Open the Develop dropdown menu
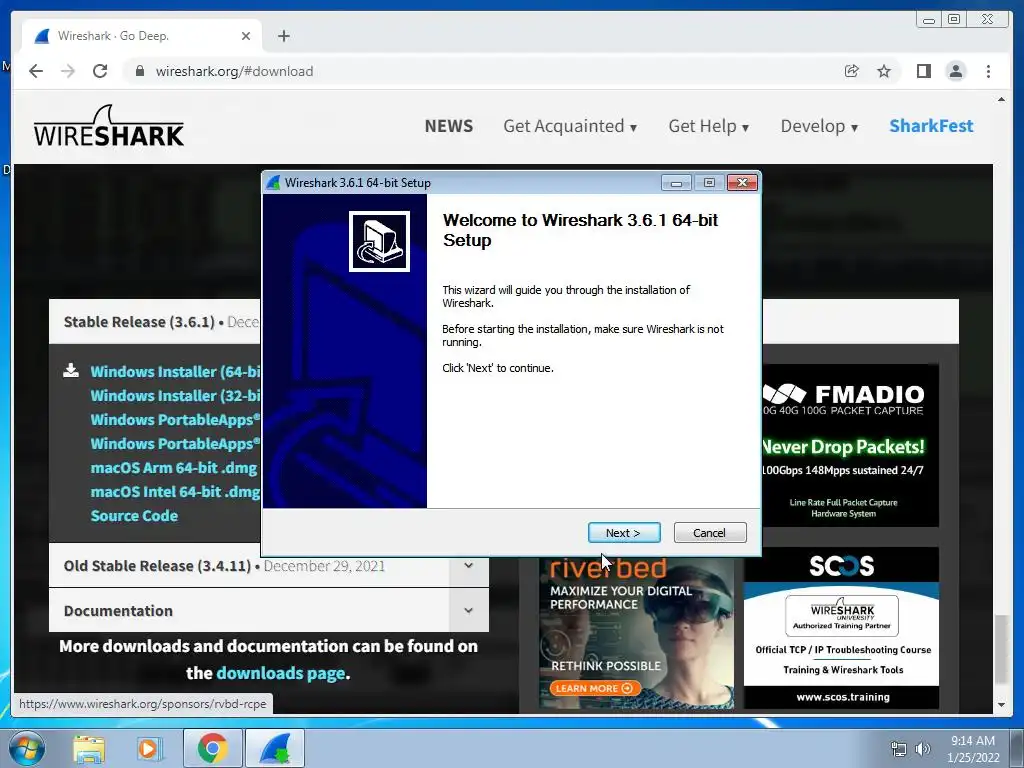The height and width of the screenshot is (768, 1024). (x=819, y=126)
